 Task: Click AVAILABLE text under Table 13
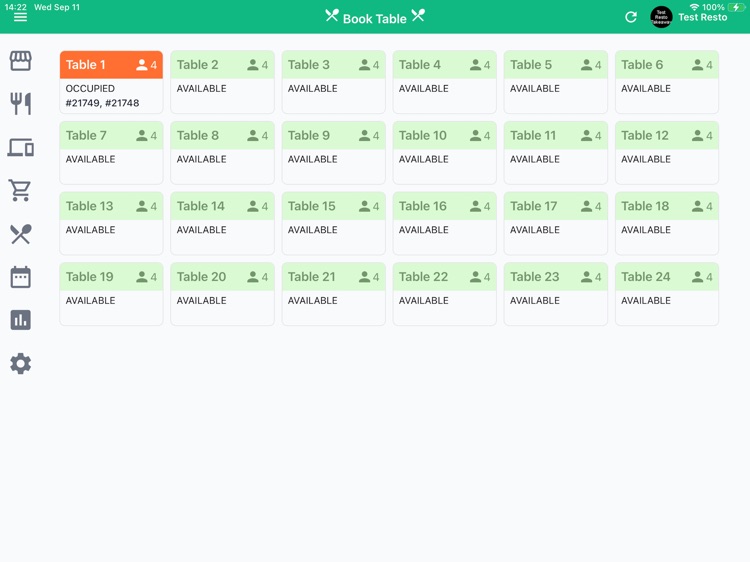[90, 230]
